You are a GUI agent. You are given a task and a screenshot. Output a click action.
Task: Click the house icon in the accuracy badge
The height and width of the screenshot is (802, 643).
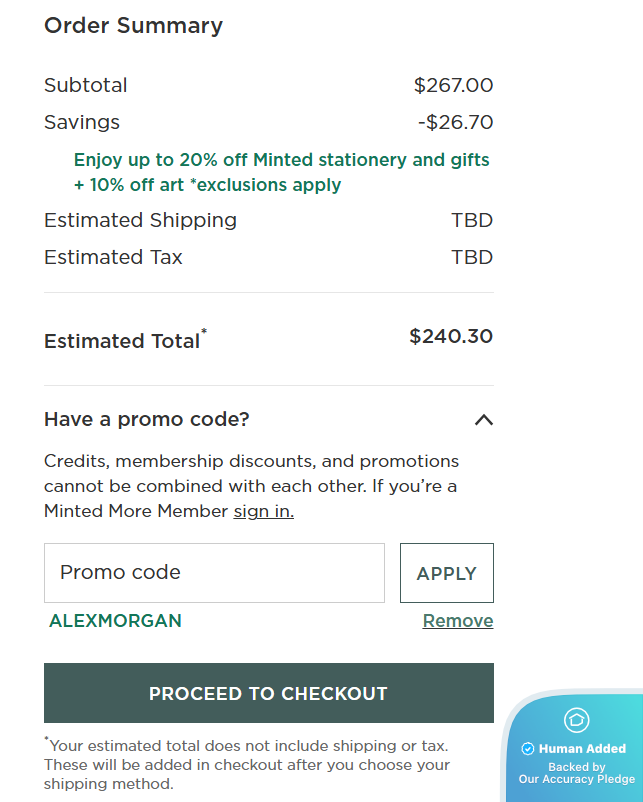tap(577, 720)
